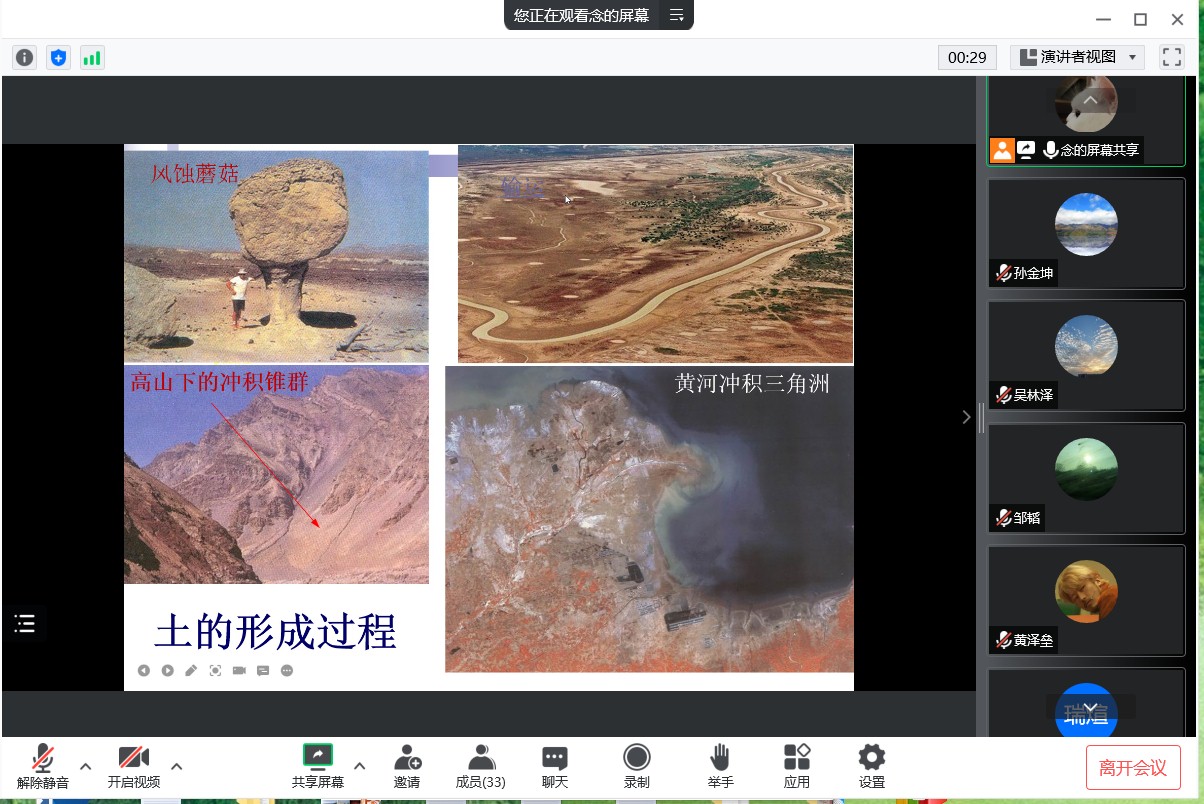Click the meeting info icon

click(25, 58)
